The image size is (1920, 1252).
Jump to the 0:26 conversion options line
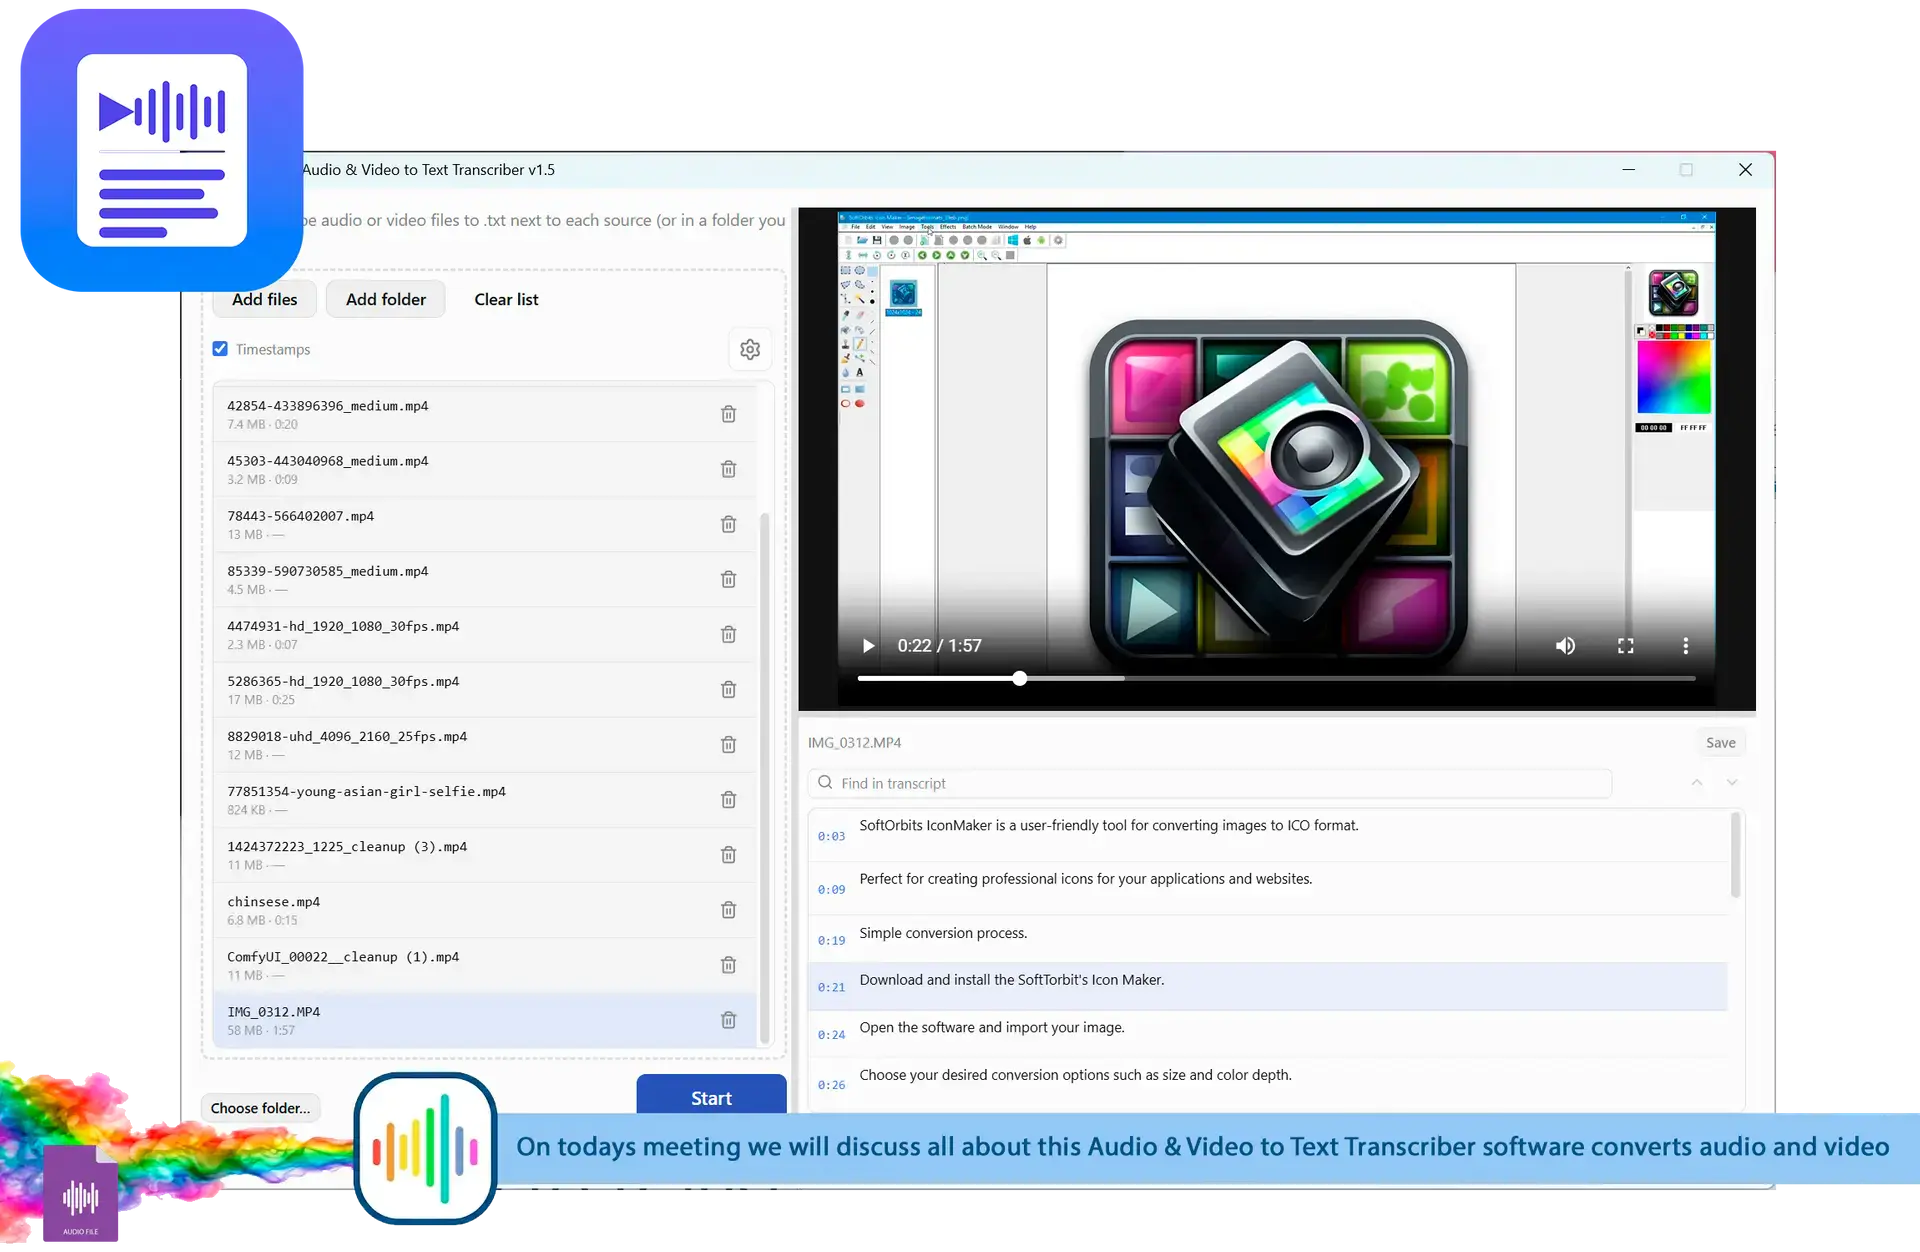(1268, 1083)
